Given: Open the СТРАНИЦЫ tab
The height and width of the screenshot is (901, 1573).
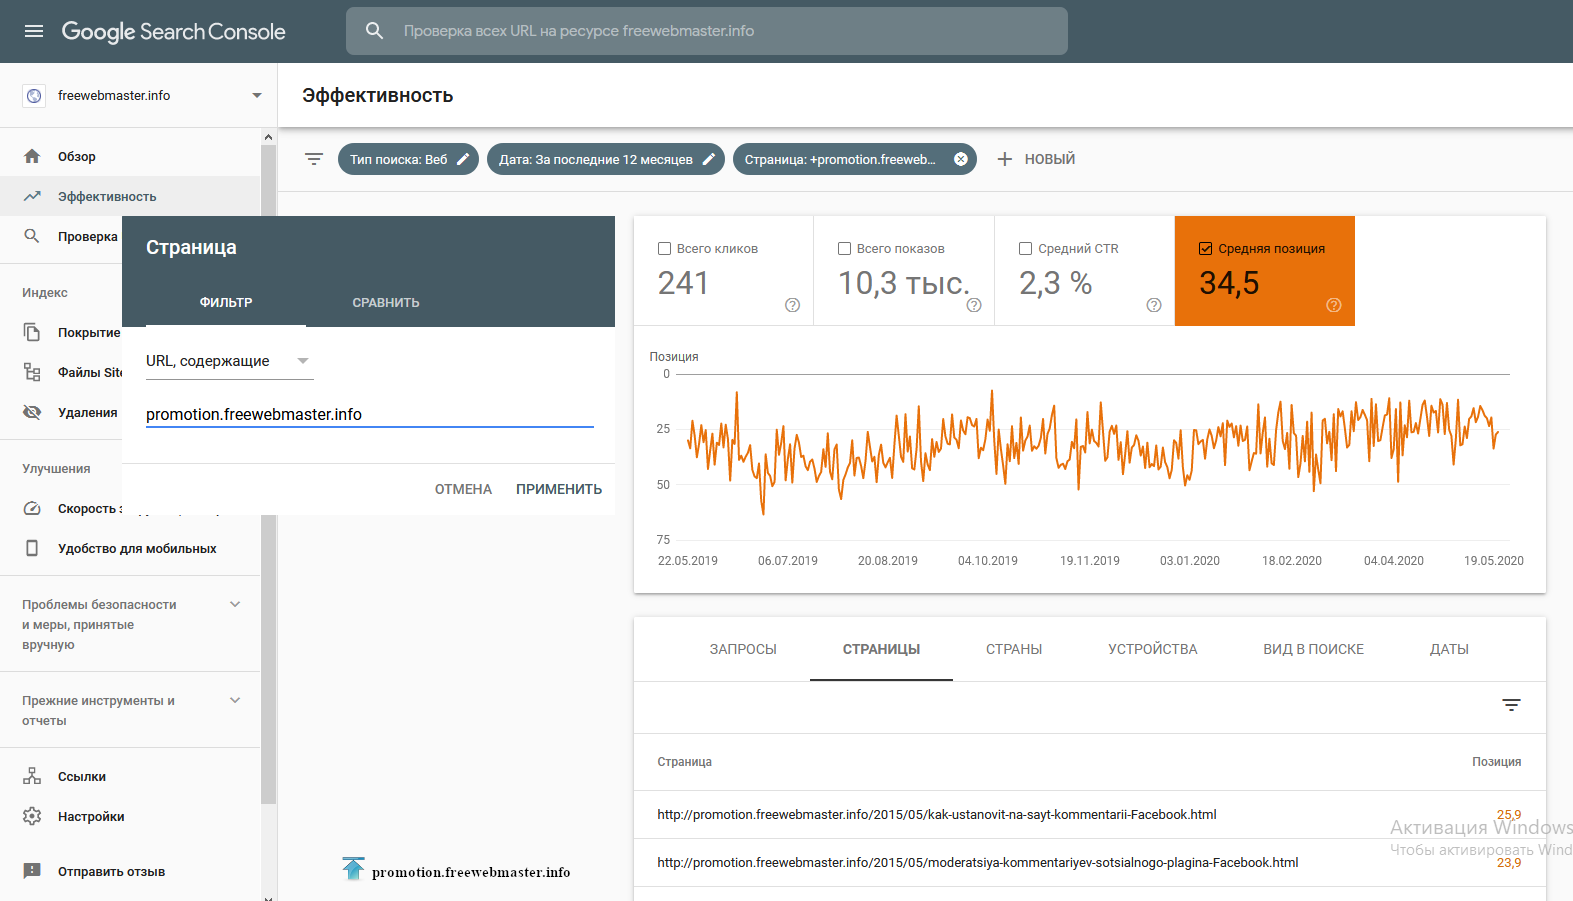Looking at the screenshot, I should 881,649.
